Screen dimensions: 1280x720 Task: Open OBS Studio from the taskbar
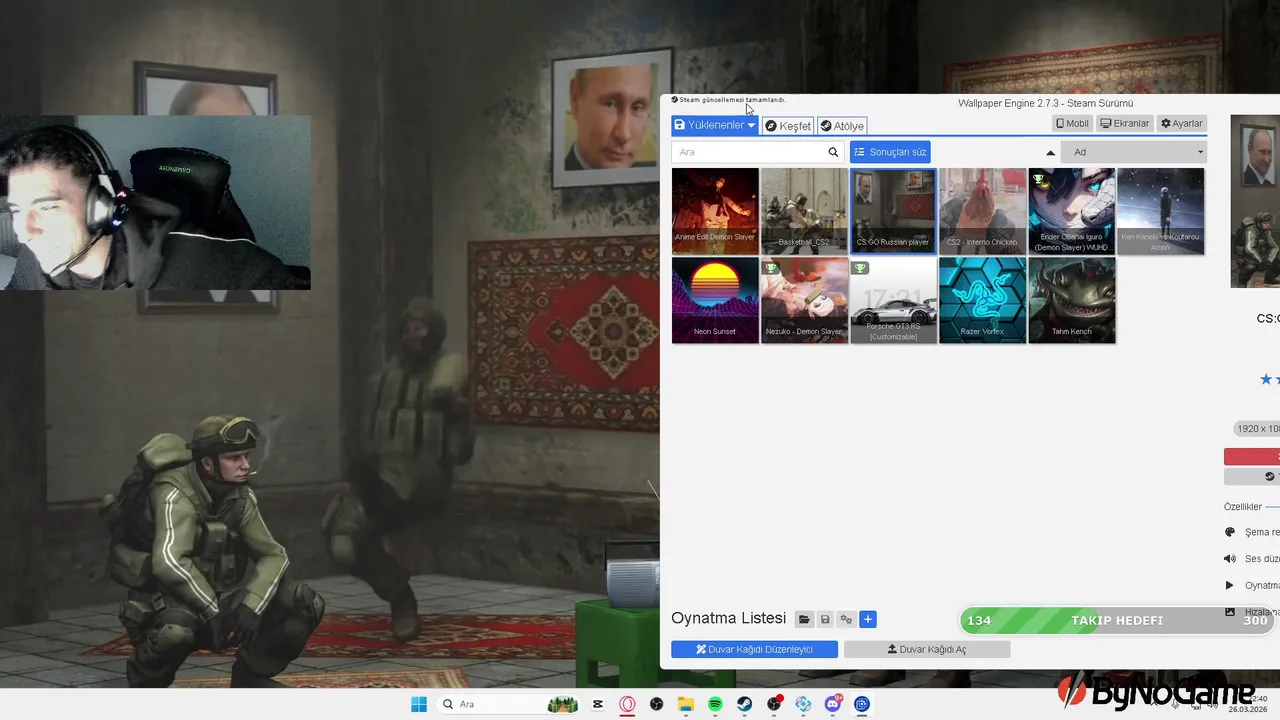[x=656, y=704]
